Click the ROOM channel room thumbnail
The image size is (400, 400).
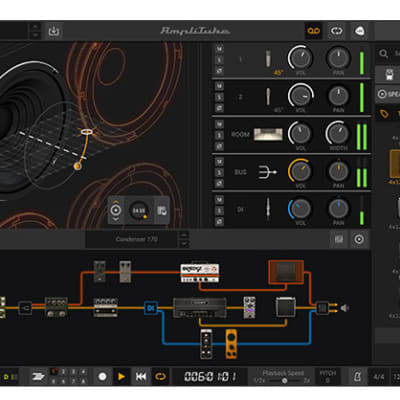268,134
